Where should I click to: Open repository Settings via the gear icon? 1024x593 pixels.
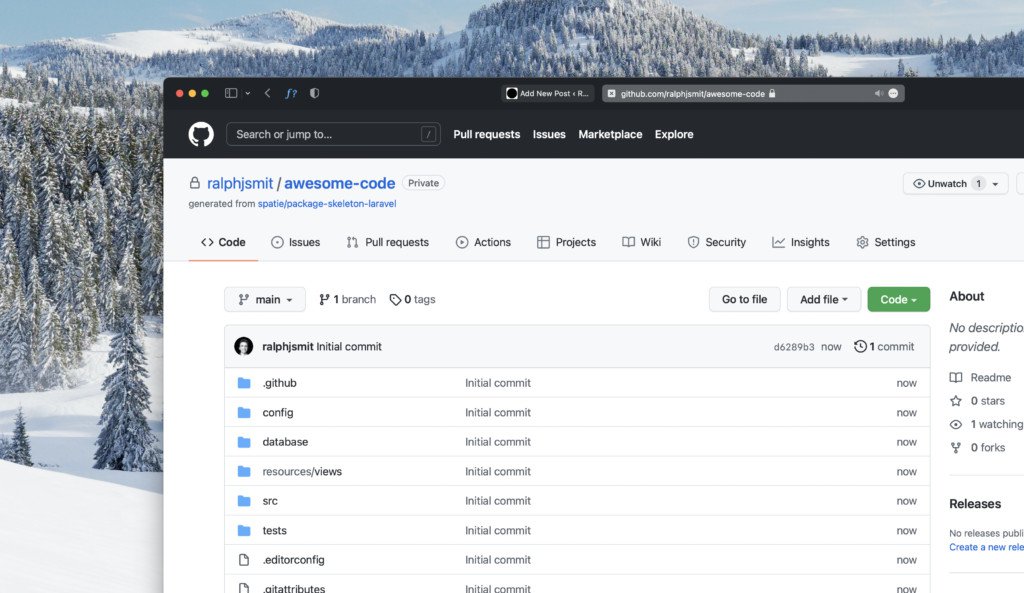point(862,242)
